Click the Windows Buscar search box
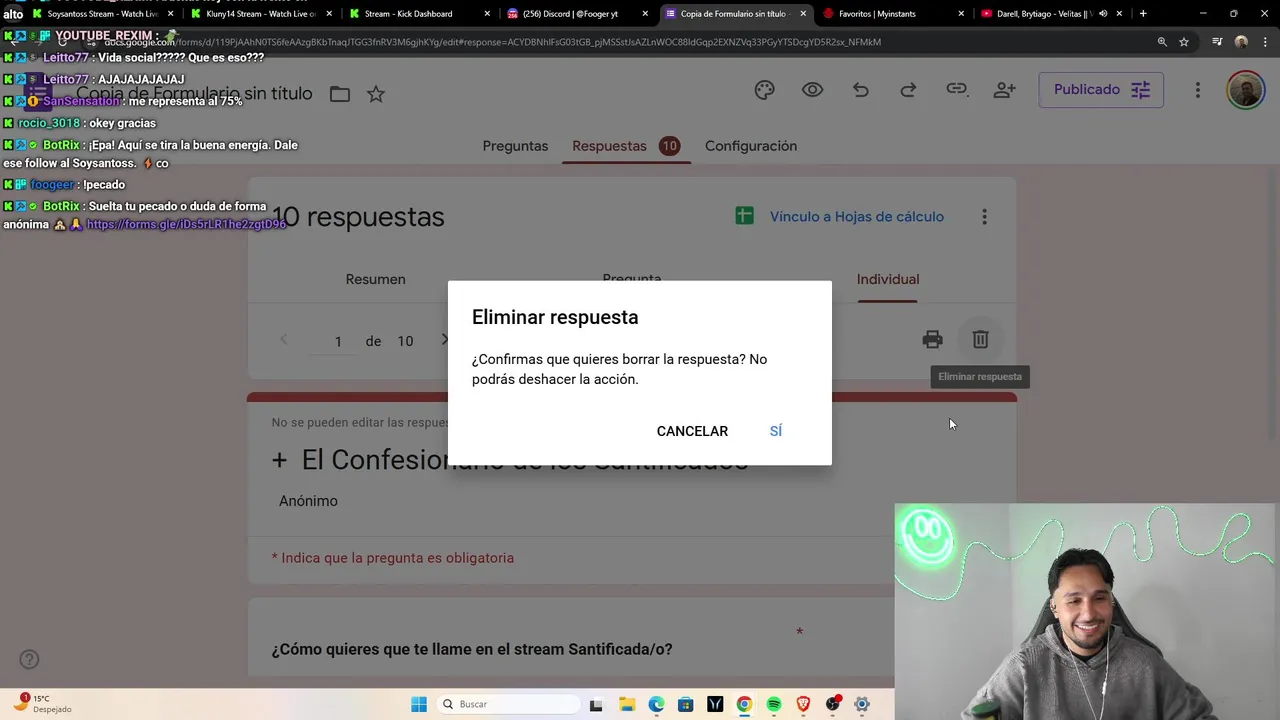1280x720 pixels. (x=506, y=704)
